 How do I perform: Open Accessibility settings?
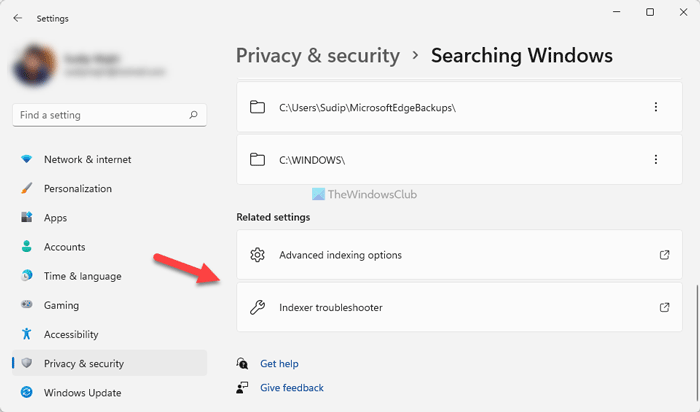pos(71,335)
